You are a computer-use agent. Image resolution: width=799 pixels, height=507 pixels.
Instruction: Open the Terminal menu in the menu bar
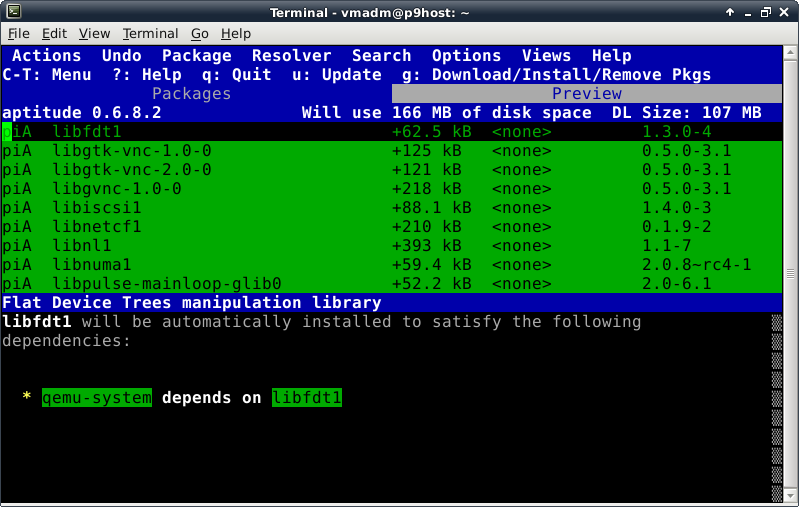150,34
